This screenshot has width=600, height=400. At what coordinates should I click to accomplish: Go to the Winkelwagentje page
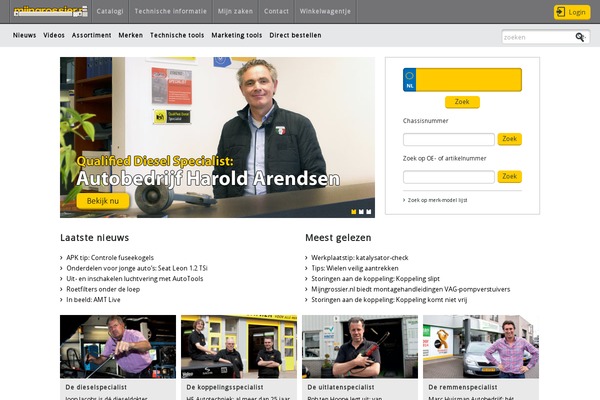pos(325,11)
